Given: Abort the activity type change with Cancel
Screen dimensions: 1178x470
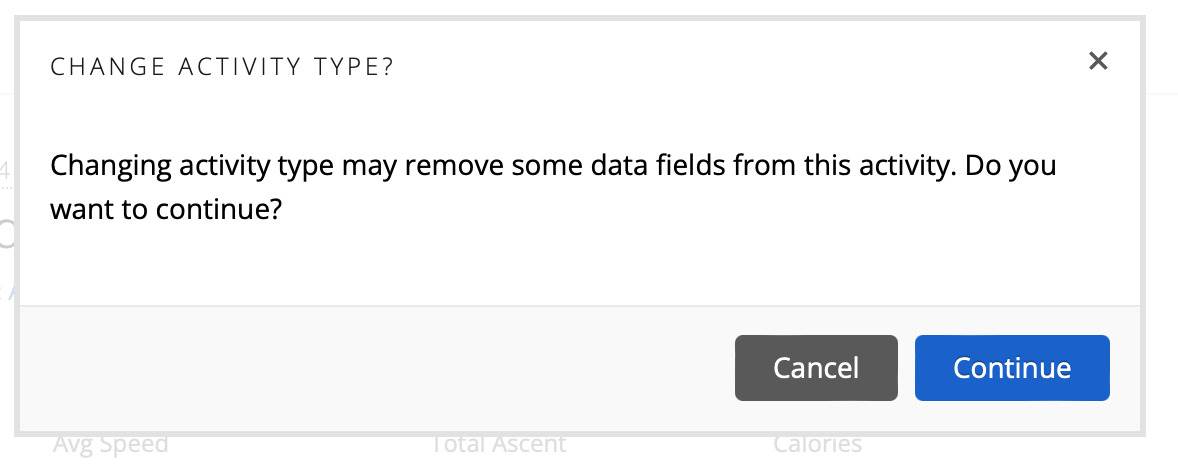Looking at the screenshot, I should [815, 368].
